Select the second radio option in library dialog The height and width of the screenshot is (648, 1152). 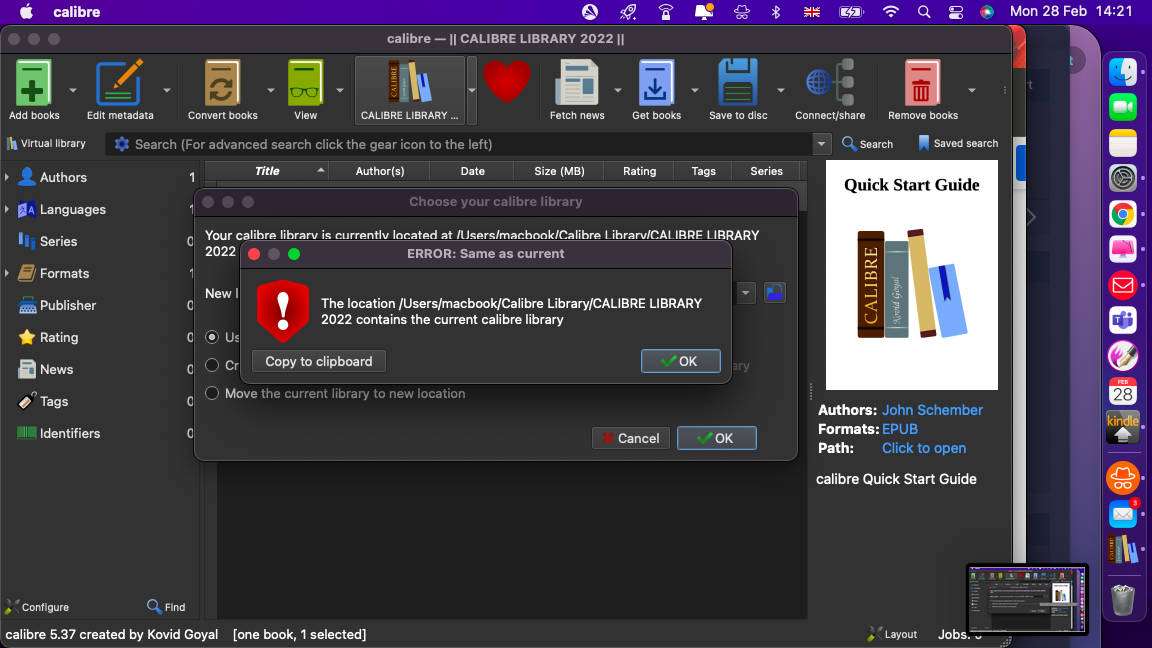[x=212, y=365]
